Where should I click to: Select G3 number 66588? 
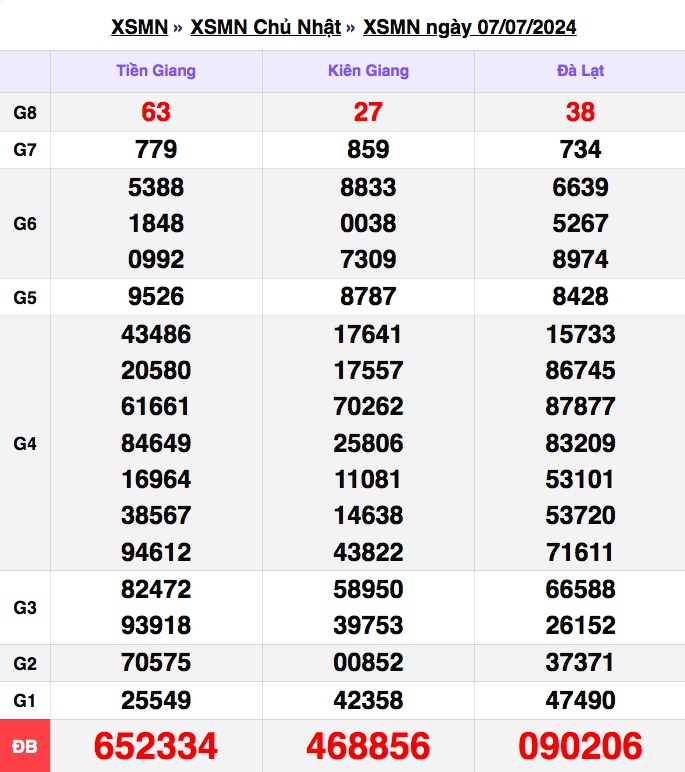580,589
